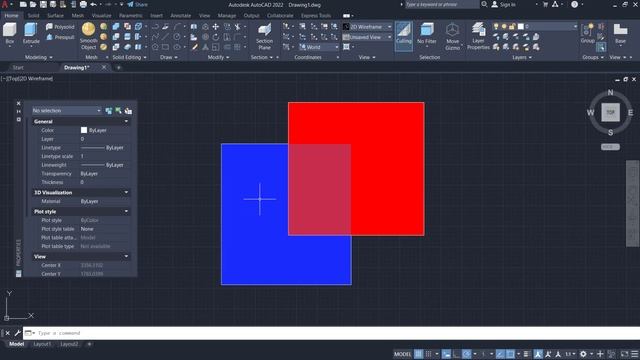Expand the Modeling panel dropdown
The width and height of the screenshot is (640, 360).
(x=39, y=58)
